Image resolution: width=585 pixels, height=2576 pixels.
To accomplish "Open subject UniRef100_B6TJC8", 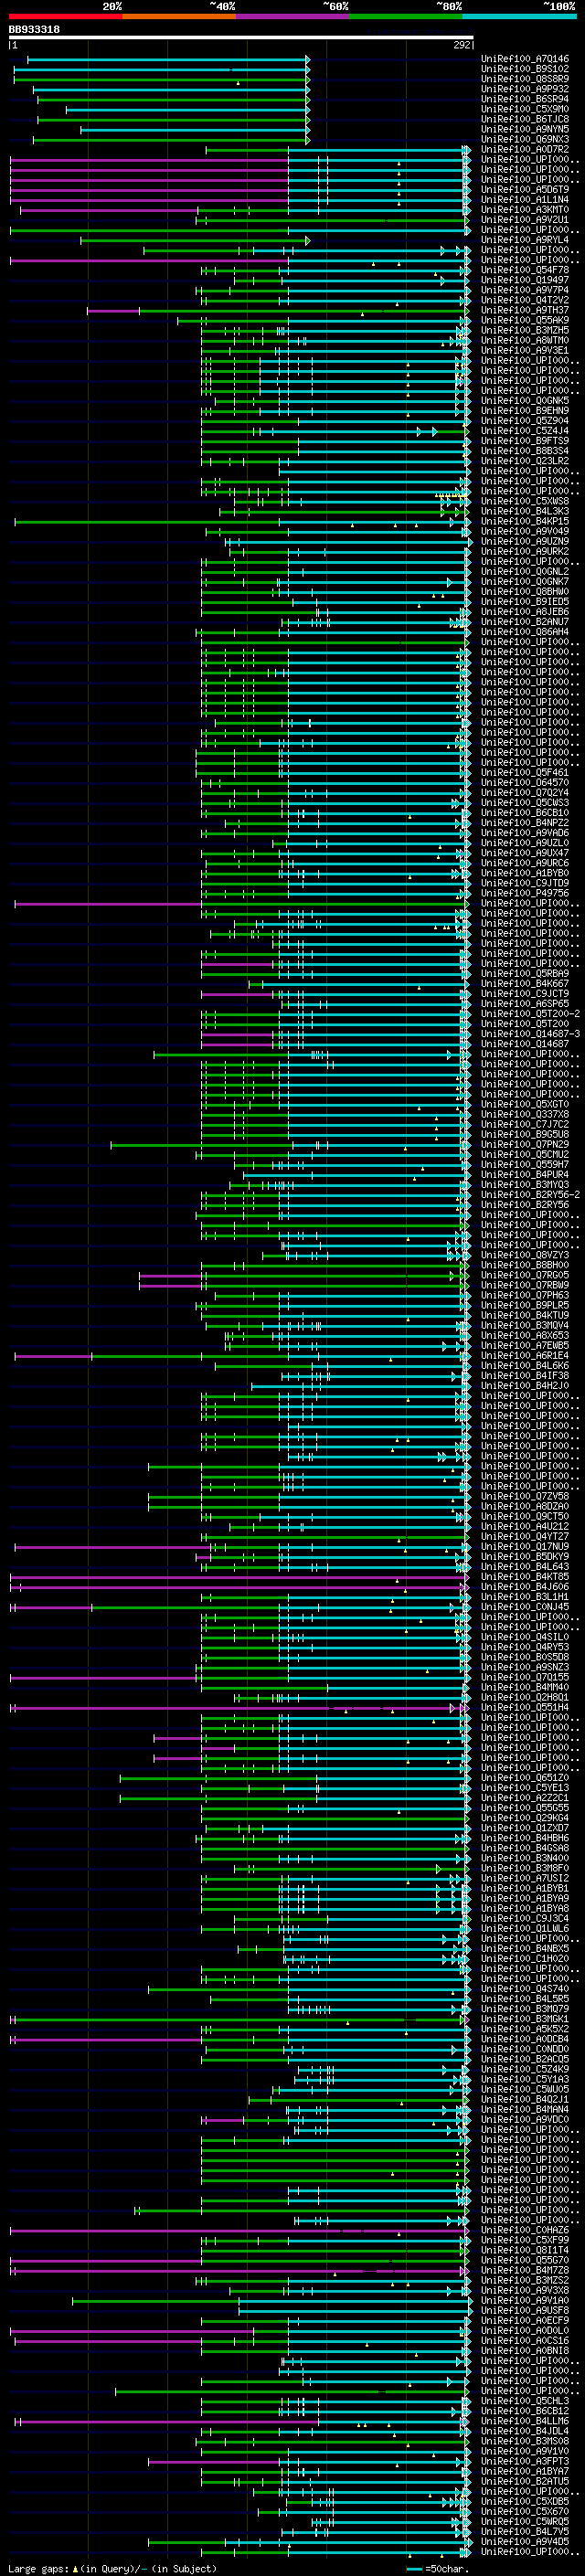I will [x=525, y=119].
